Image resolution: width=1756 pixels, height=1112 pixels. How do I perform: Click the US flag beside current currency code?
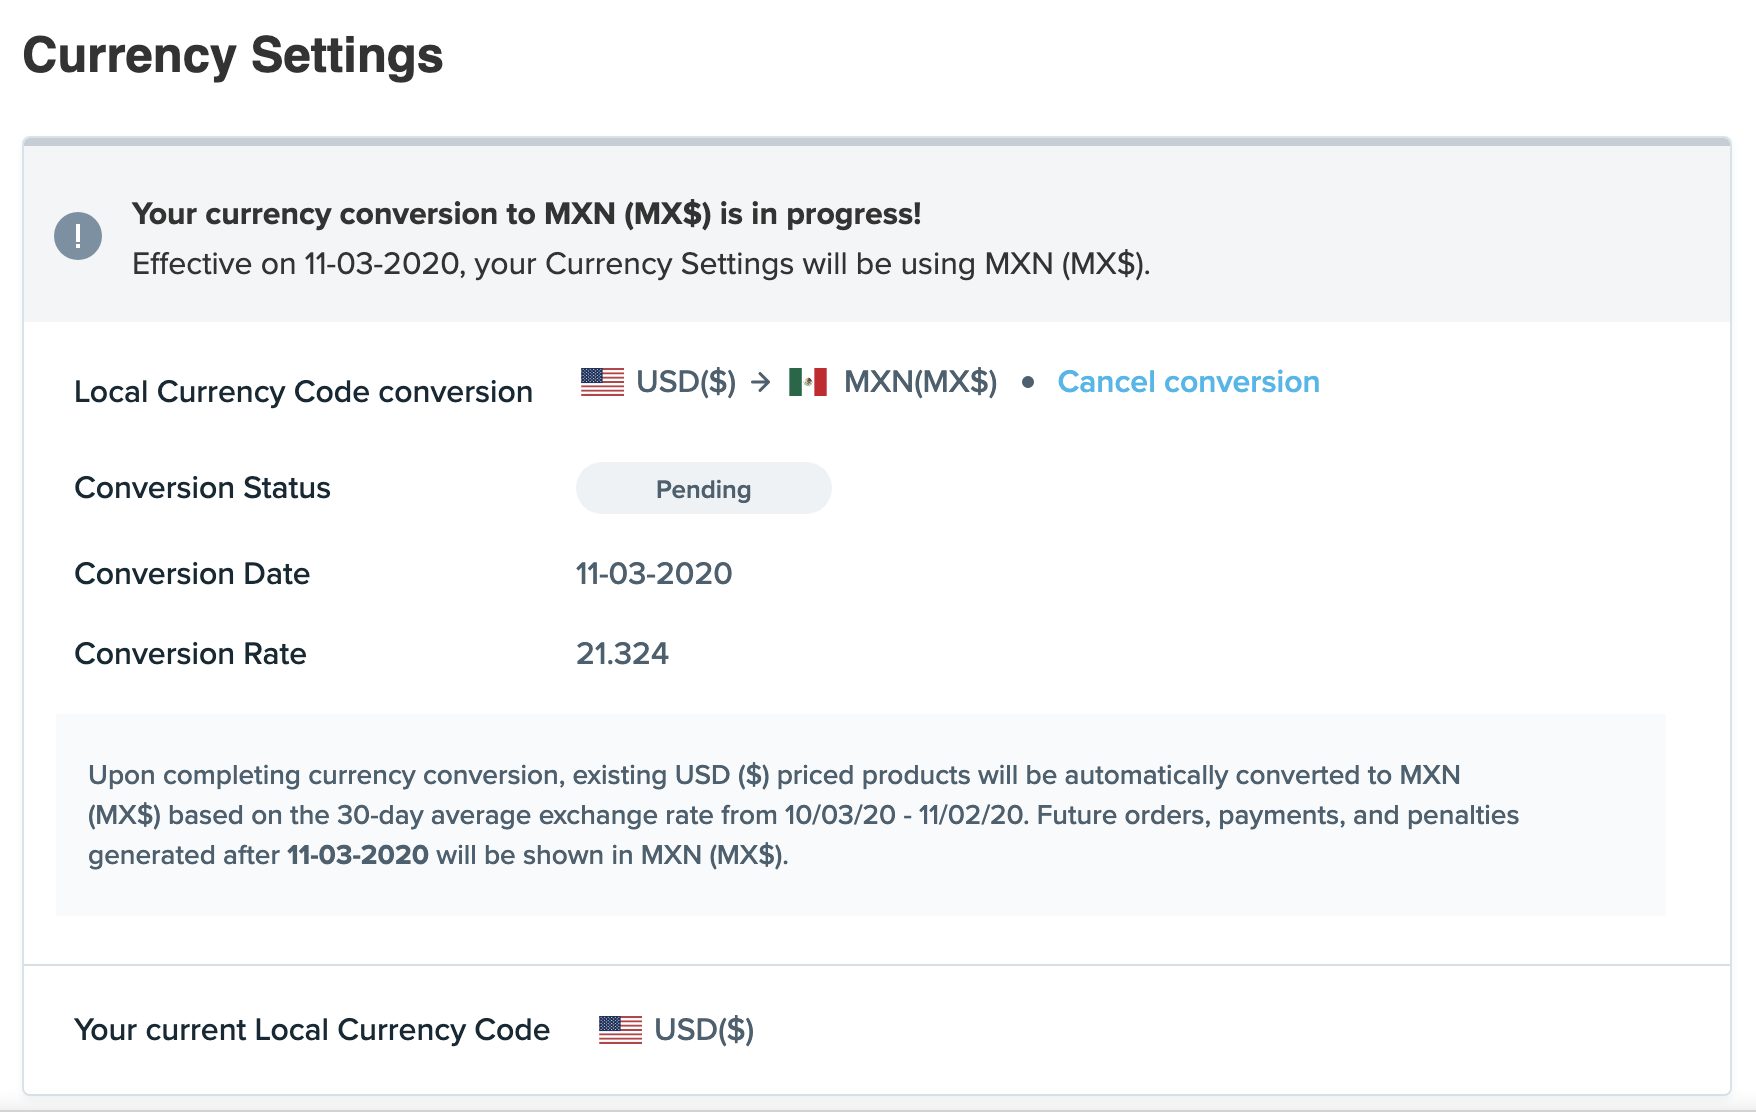620,1030
